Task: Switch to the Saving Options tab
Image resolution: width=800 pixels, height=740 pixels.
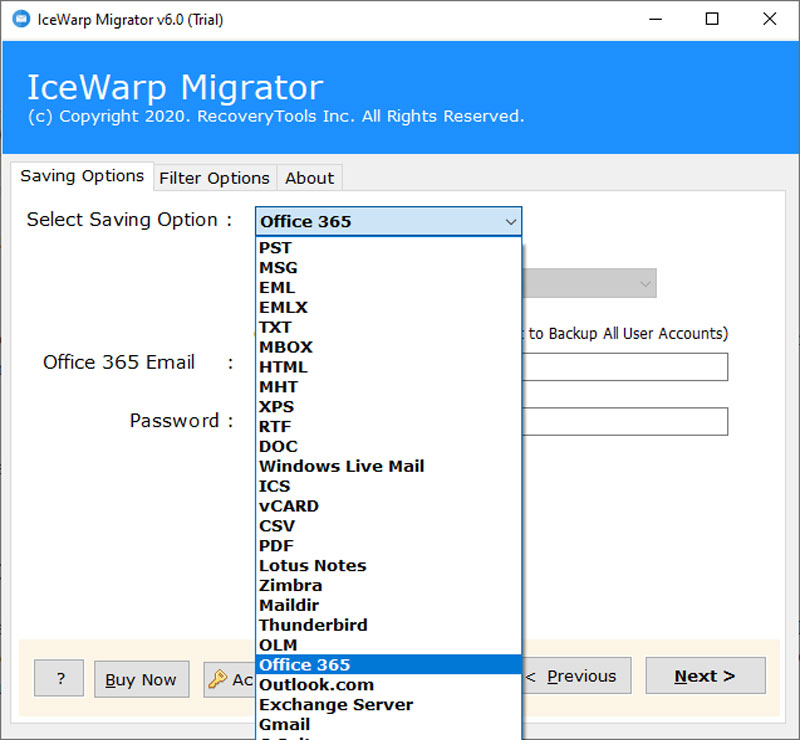Action: click(x=82, y=176)
